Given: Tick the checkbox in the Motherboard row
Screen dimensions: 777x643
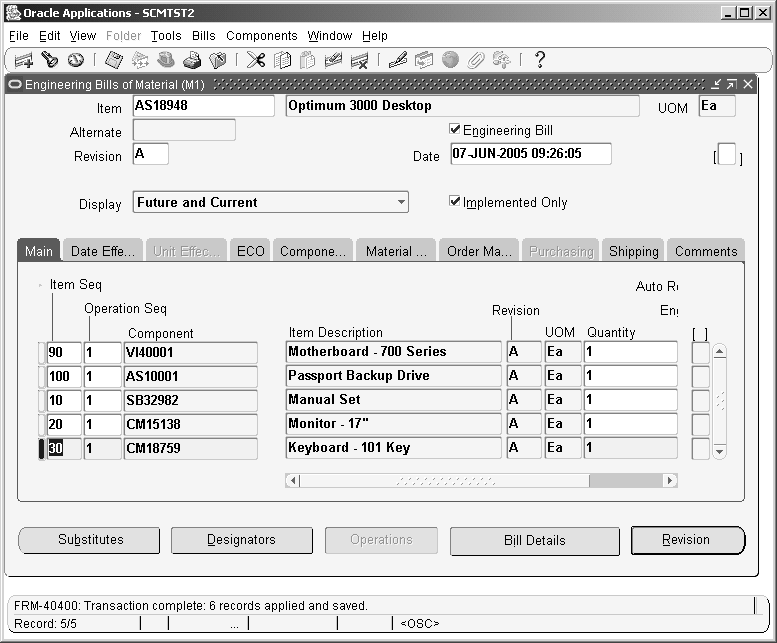Looking at the screenshot, I should pos(701,352).
